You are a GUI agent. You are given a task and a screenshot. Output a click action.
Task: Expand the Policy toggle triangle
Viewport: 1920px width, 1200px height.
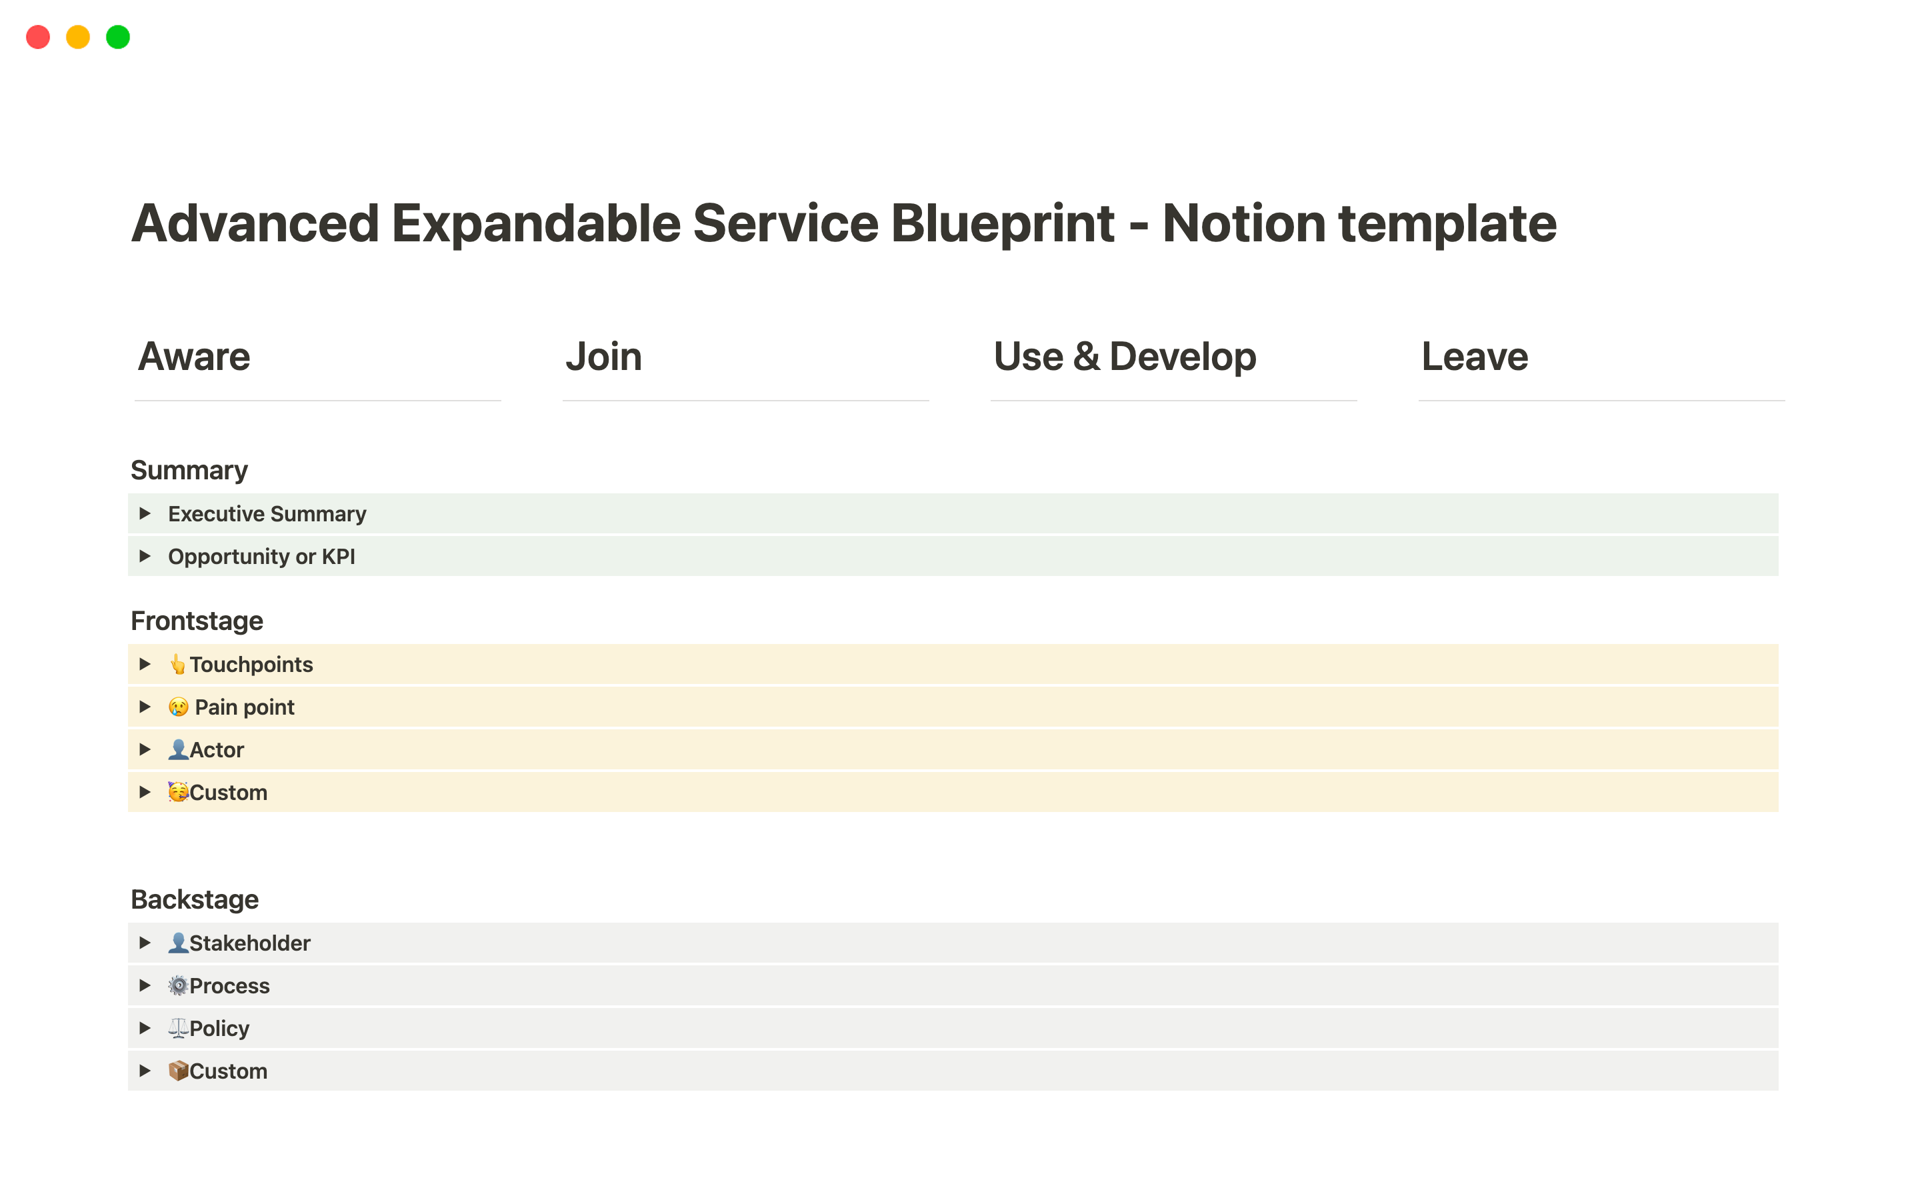tap(145, 1029)
